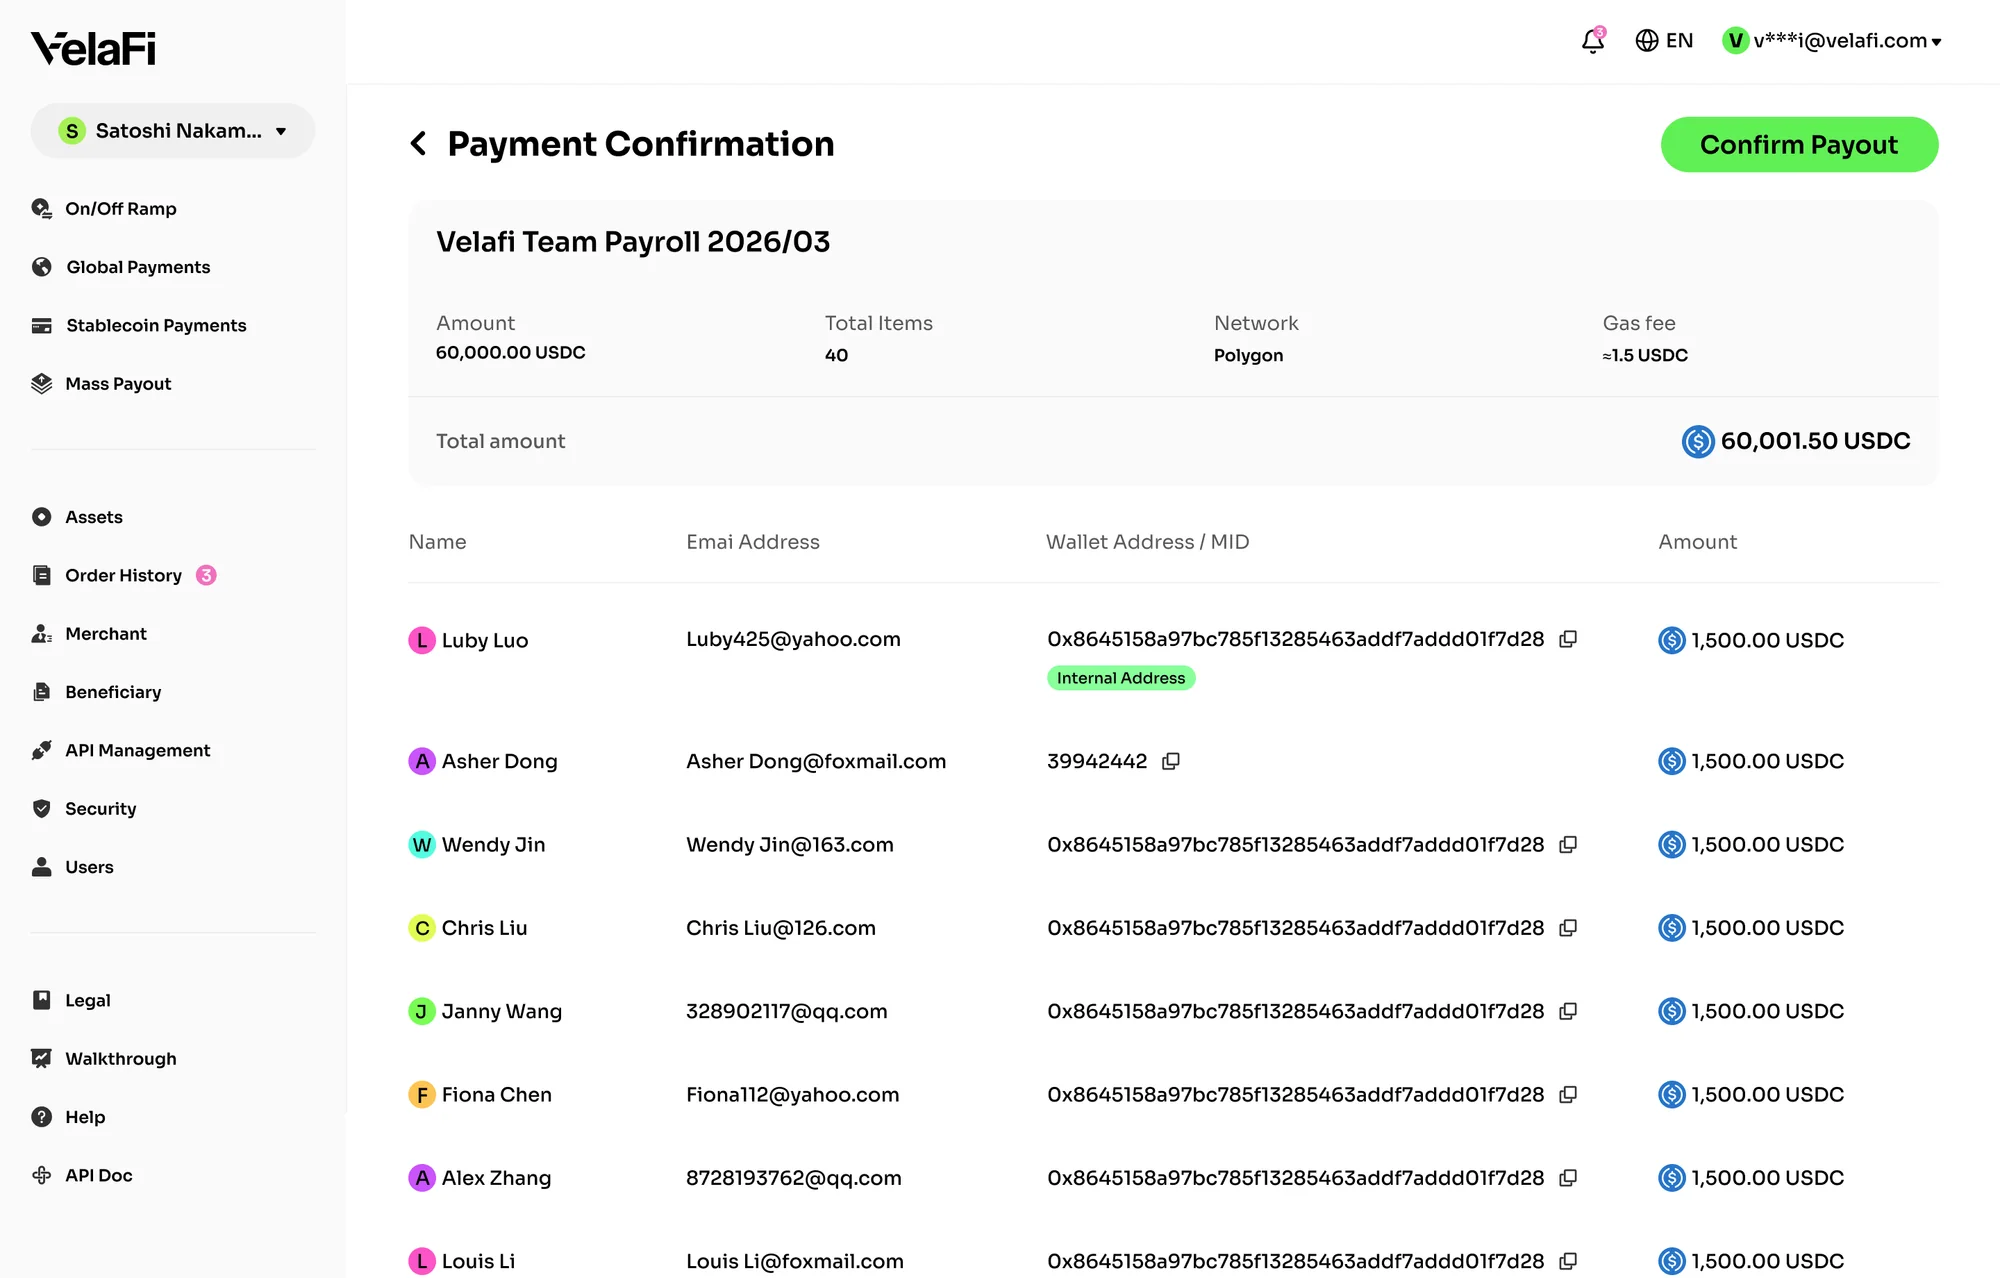Open the API Doc link
The height and width of the screenshot is (1278, 2000).
[98, 1175]
